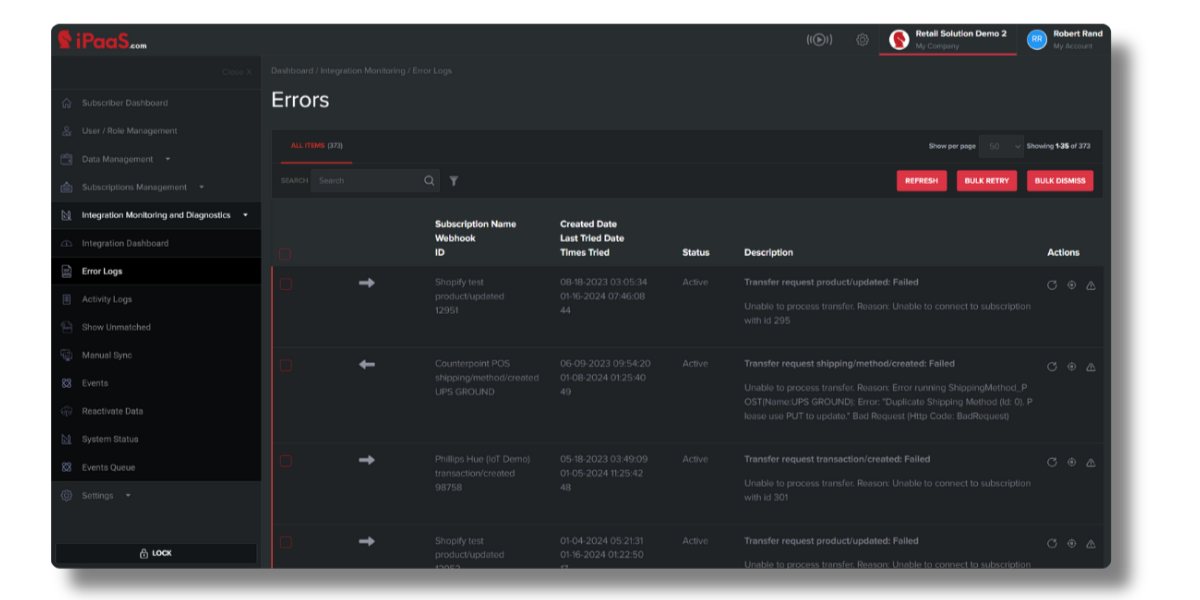The height and width of the screenshot is (600, 1200).
Task: Click the warning triangle icon for Counterpoint POS row
Action: coord(1090,366)
